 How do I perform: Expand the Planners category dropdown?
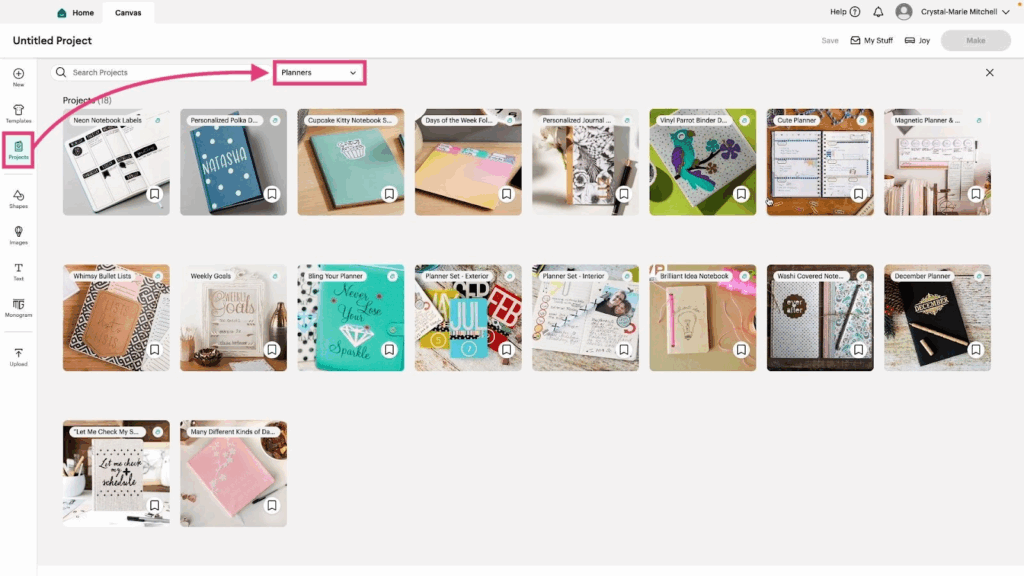[319, 72]
